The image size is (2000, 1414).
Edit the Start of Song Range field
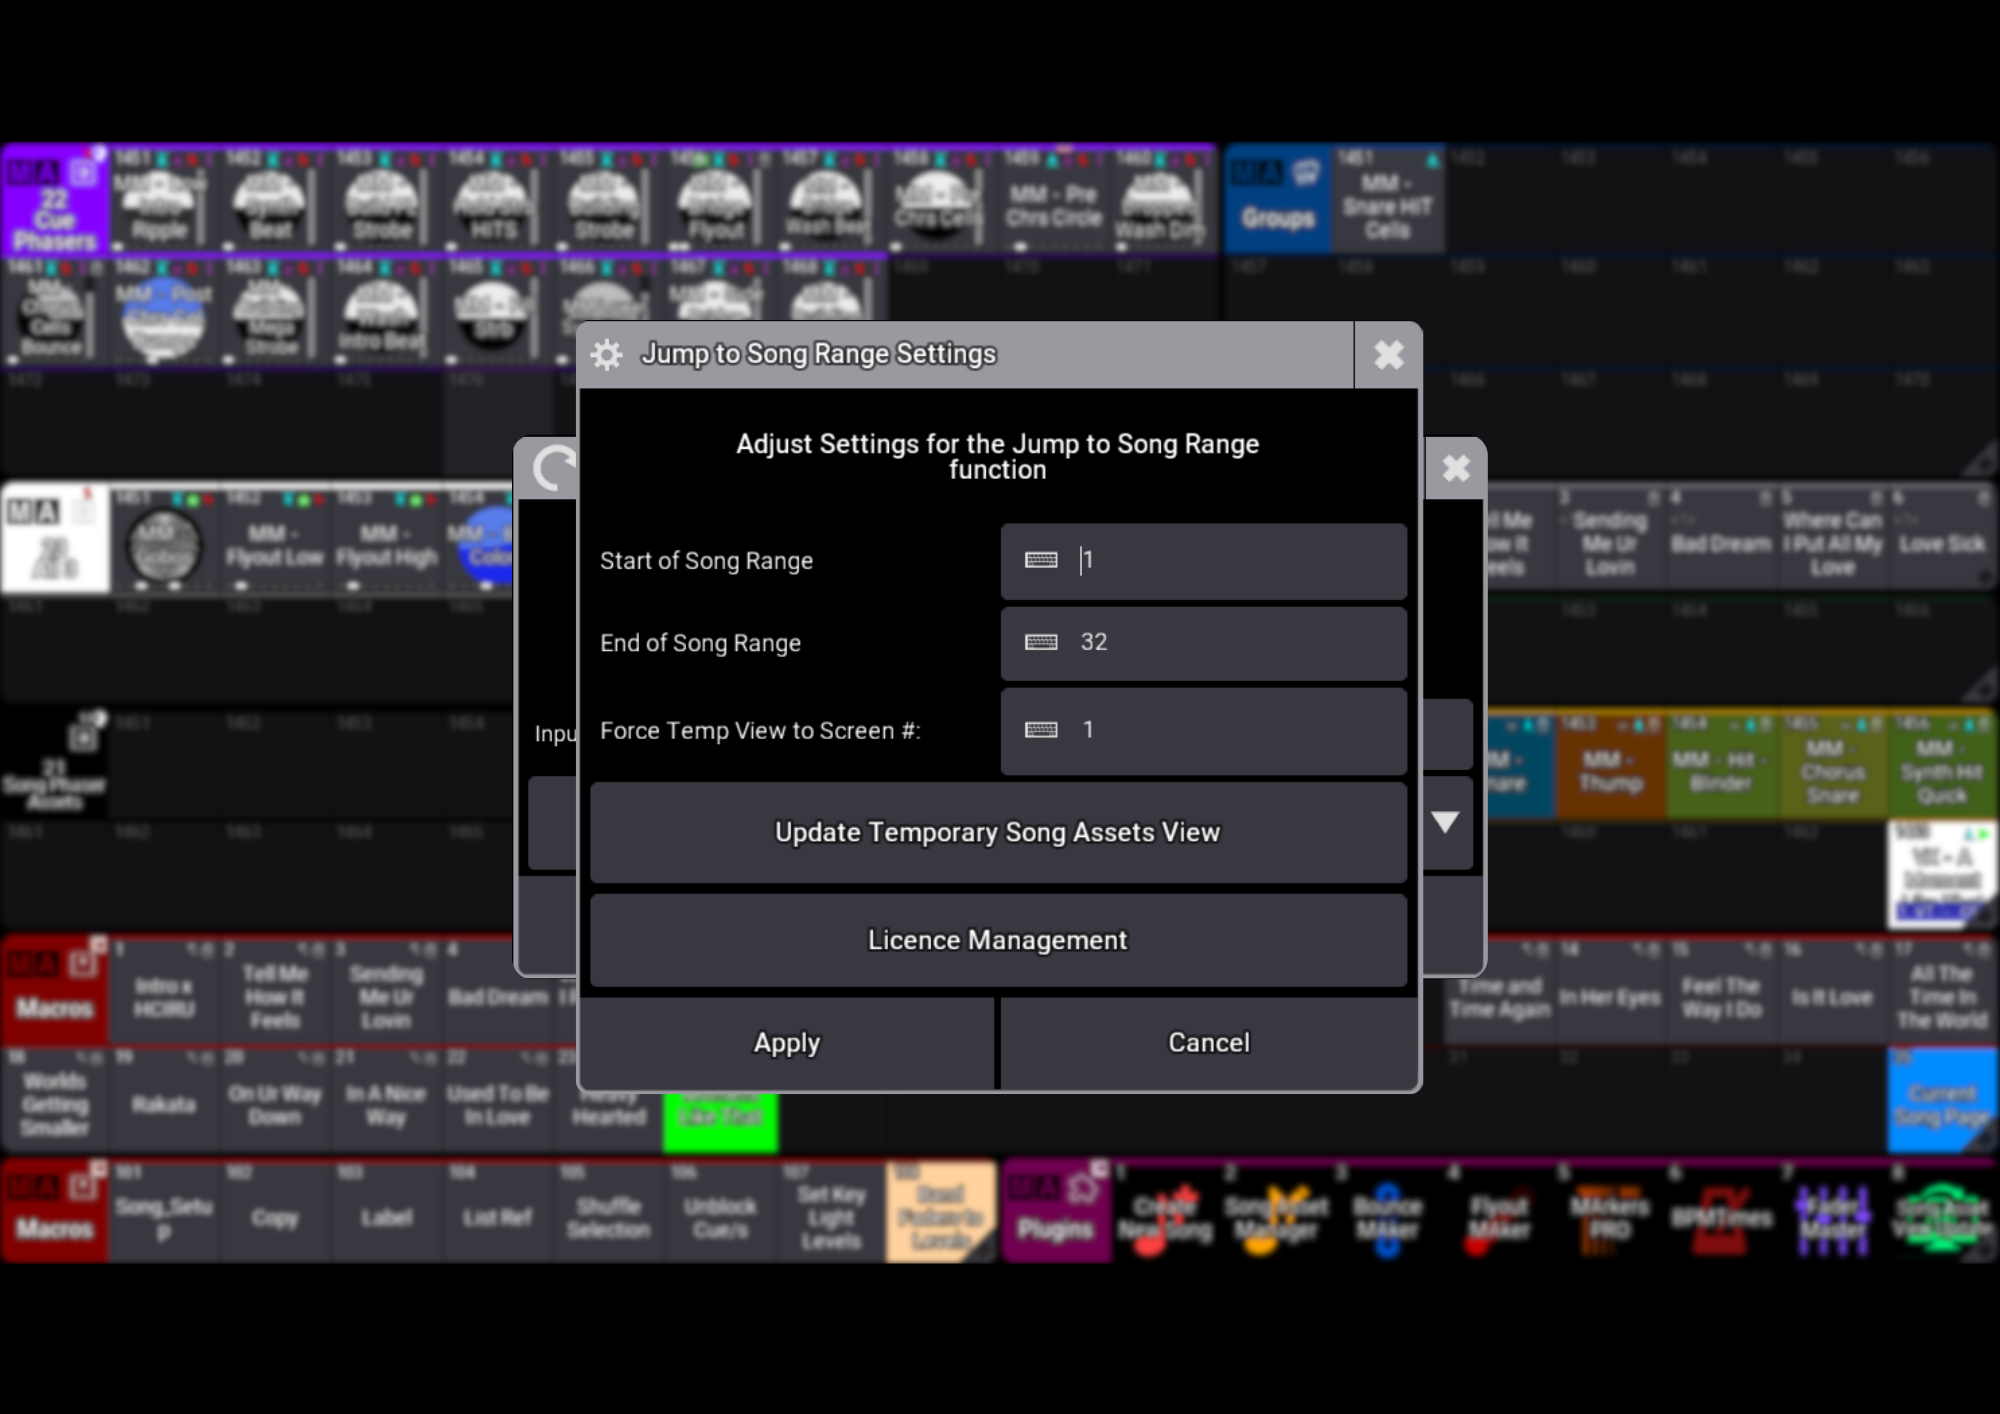(1204, 561)
